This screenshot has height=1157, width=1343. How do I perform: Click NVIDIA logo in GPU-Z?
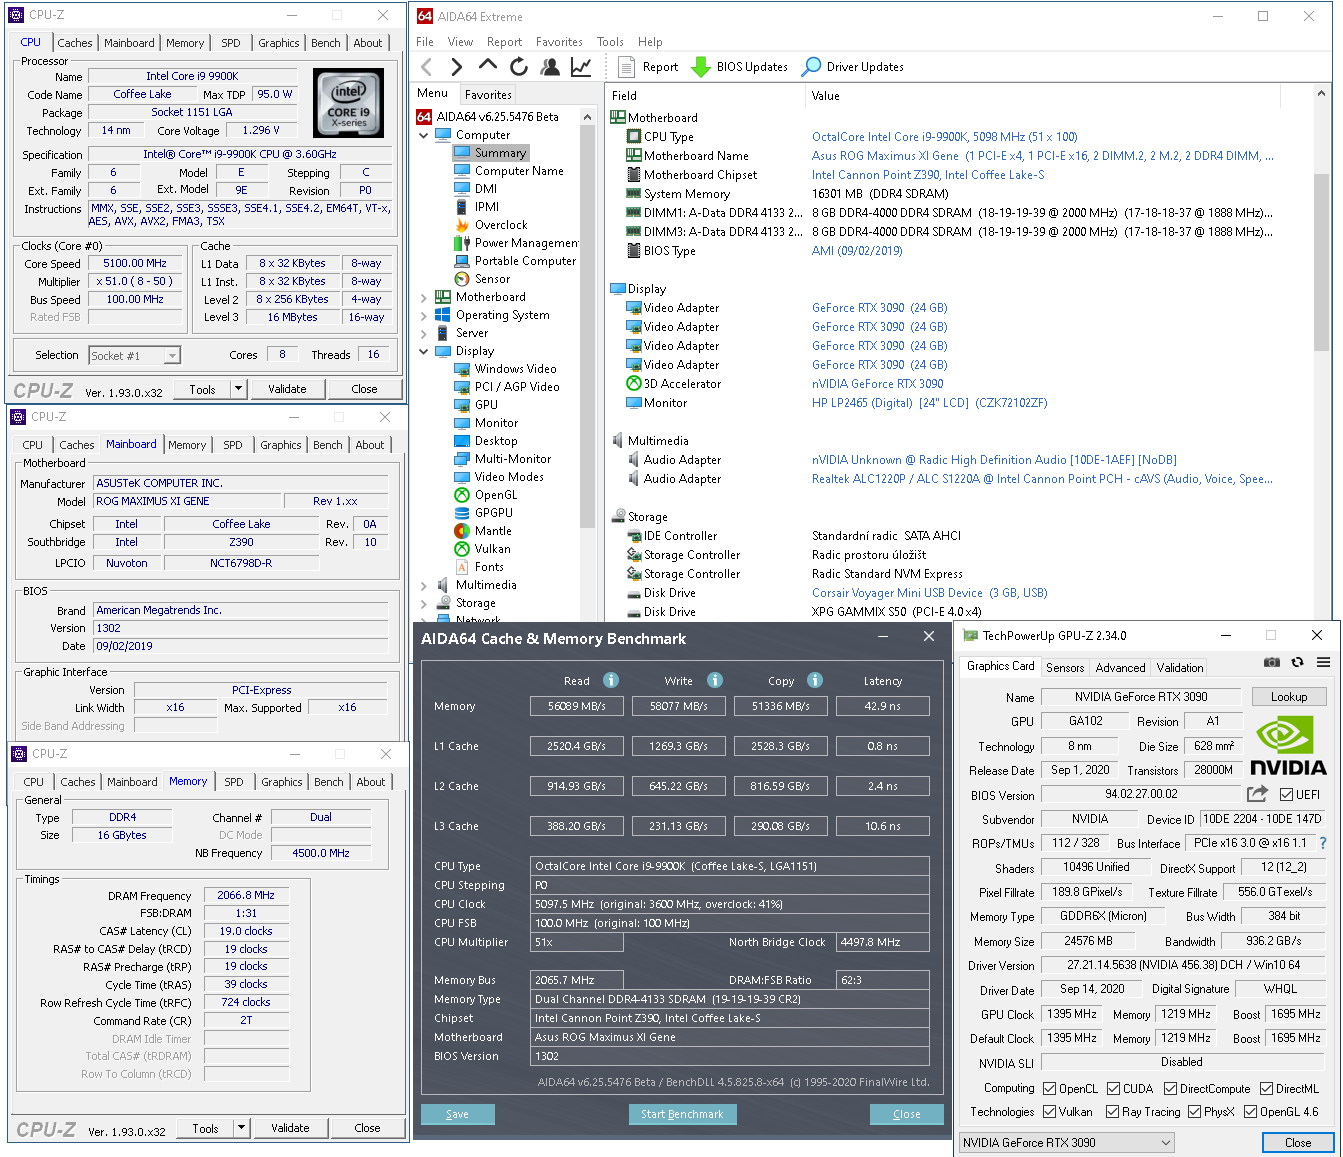(x=1288, y=746)
